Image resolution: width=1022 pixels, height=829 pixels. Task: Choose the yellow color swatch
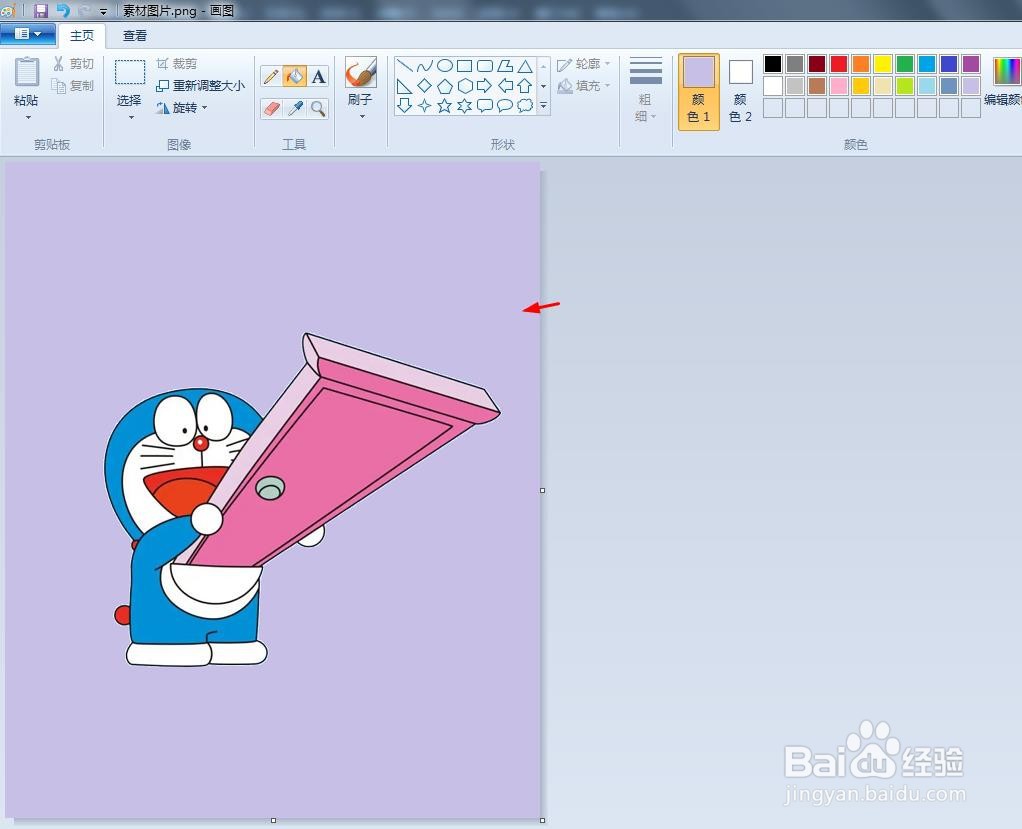[x=883, y=64]
